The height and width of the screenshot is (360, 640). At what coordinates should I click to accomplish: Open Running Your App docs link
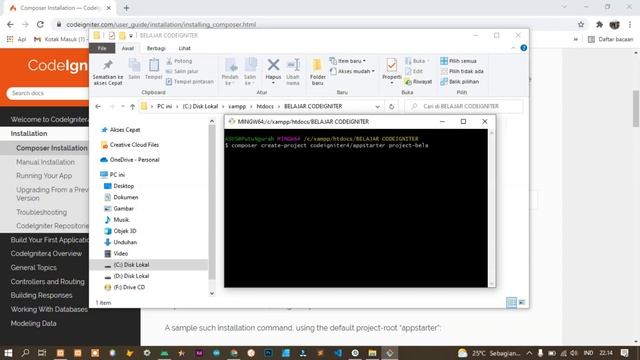tap(44, 176)
